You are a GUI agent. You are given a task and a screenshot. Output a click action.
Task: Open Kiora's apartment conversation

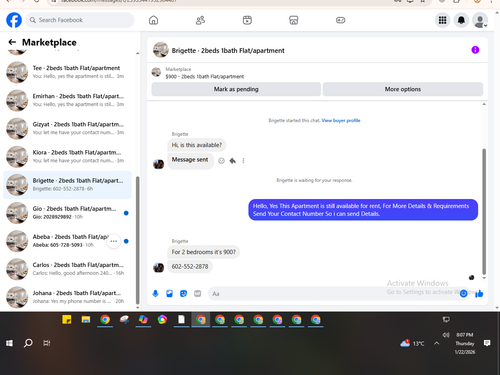point(67,156)
